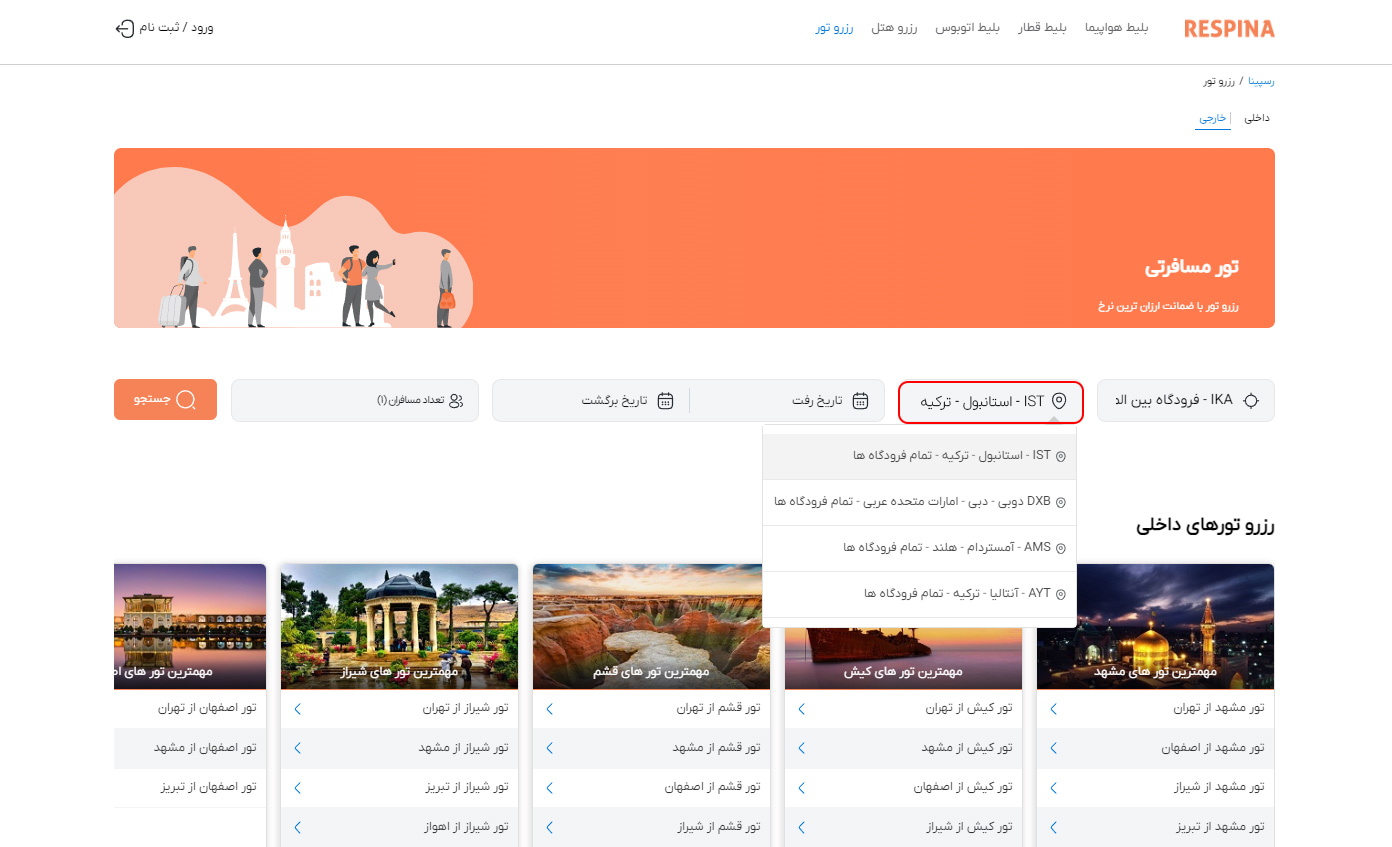
Task: Click the مهمترین تور های قشم thumbnail image
Action: click(651, 627)
